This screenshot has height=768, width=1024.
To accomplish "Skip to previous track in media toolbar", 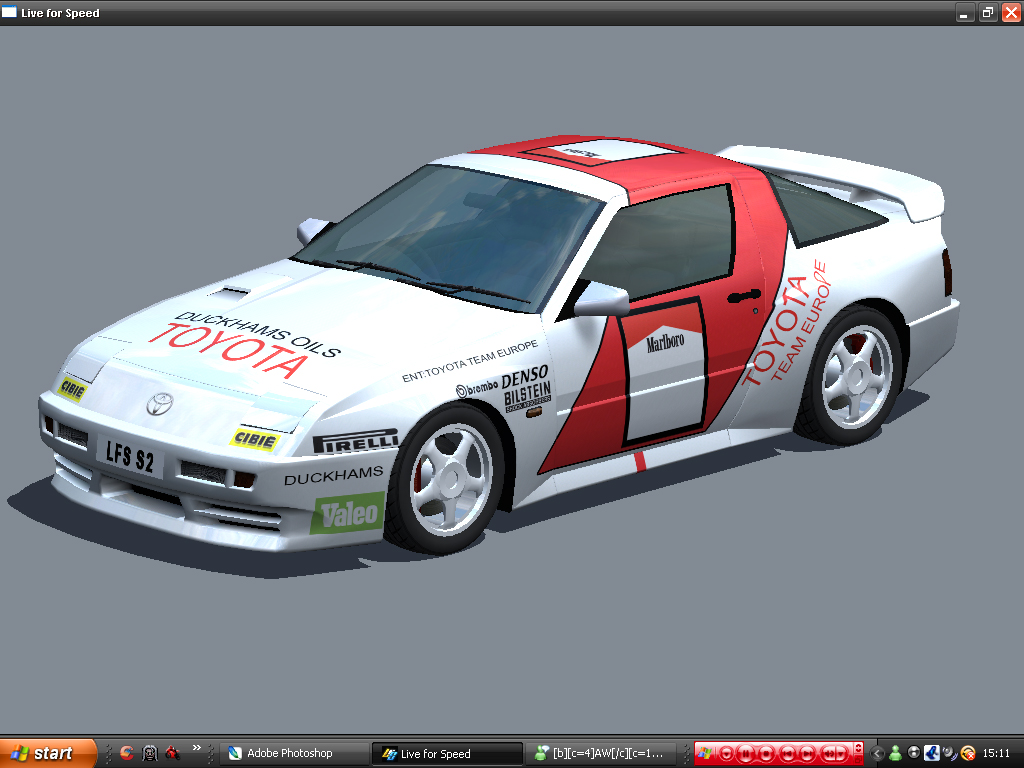I will [788, 754].
